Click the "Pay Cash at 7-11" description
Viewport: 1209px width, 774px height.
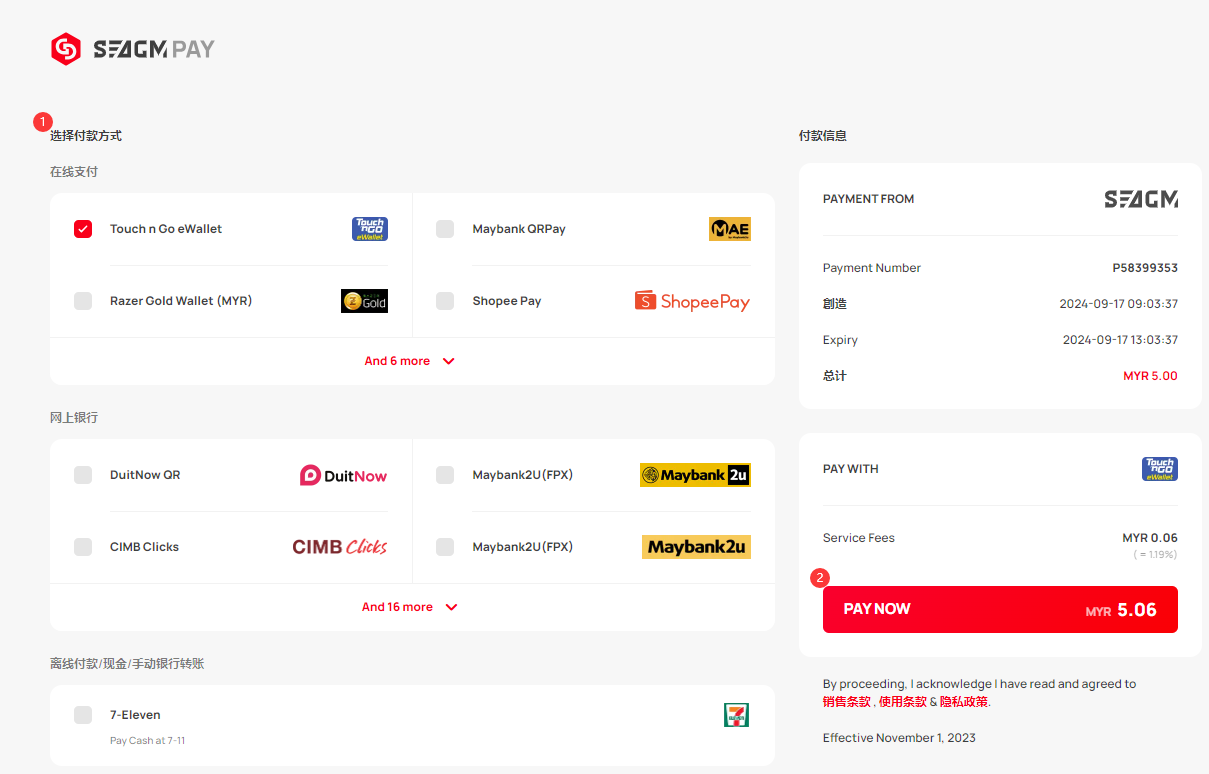pyautogui.click(x=148, y=741)
